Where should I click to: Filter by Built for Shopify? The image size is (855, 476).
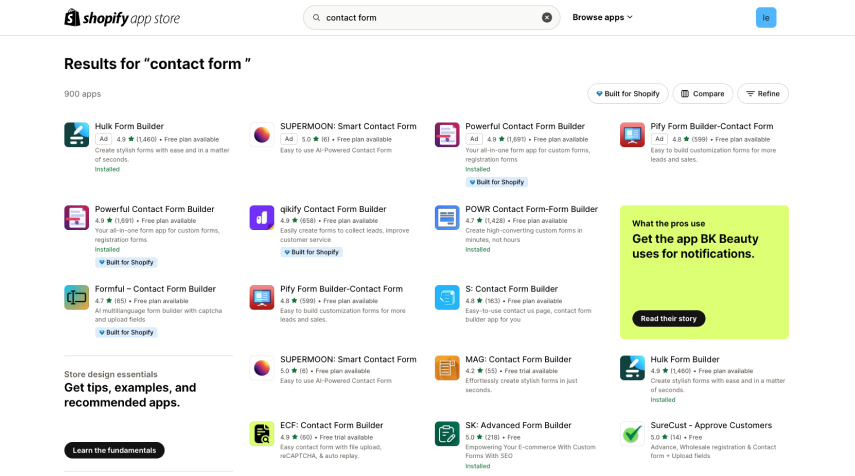tap(628, 94)
